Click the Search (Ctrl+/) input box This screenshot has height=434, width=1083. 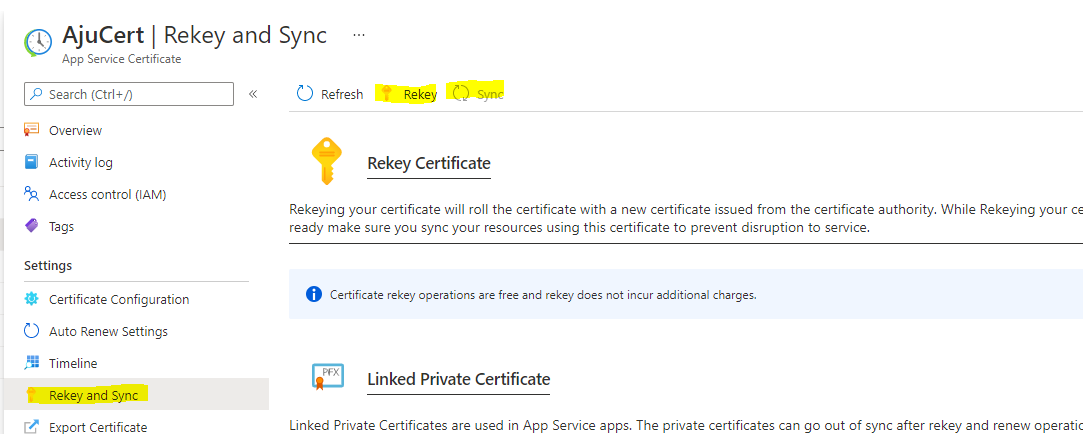click(x=129, y=94)
